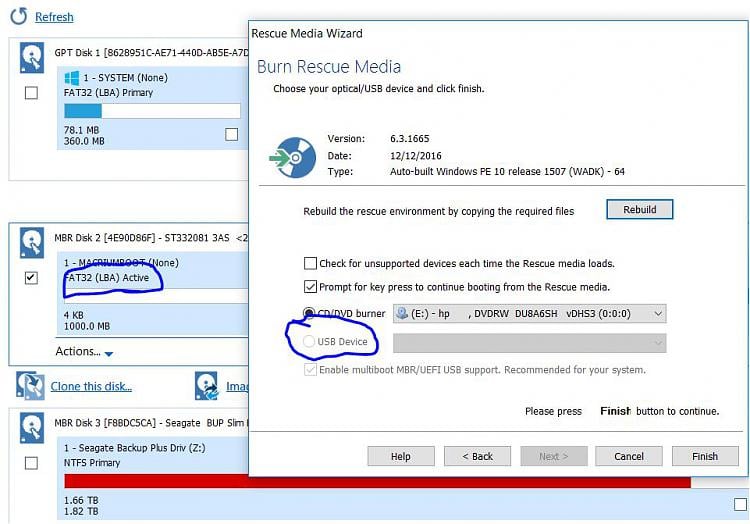Click the red Seagate partition usage bar
The image size is (750, 524).
[377, 481]
